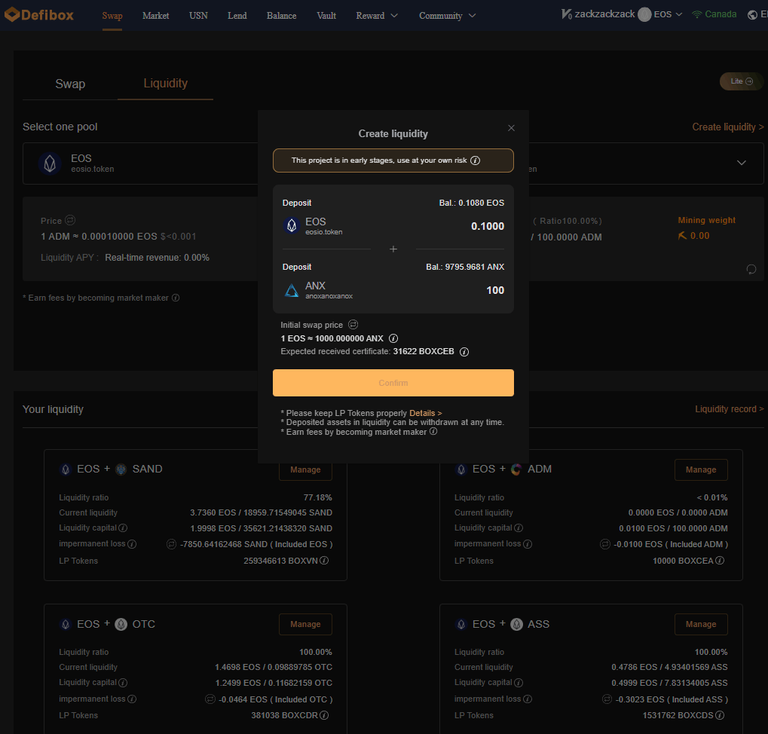This screenshot has height=734, width=768.
Task: Close the Create liquidity dialog
Action: (x=511, y=128)
